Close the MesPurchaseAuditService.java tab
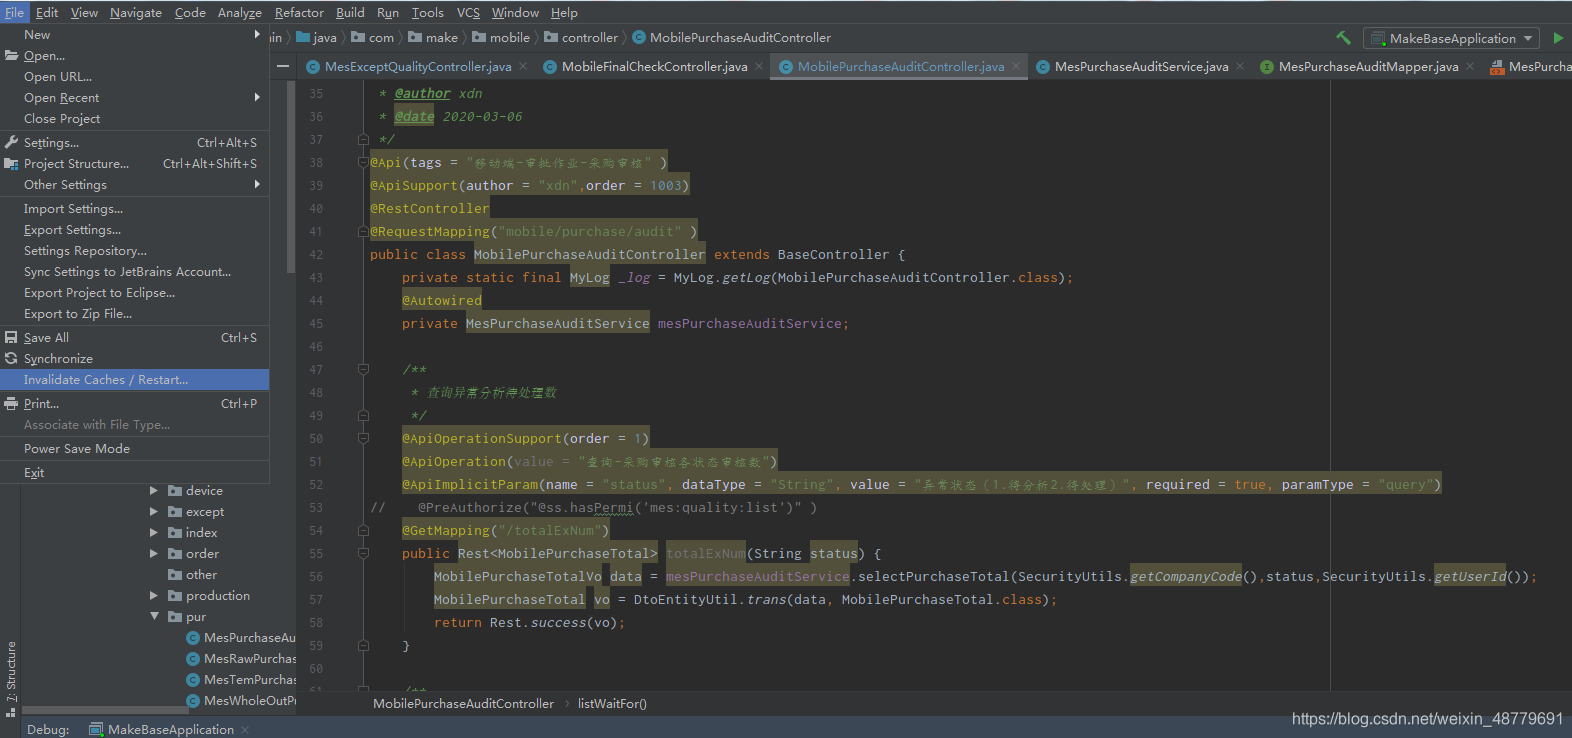The image size is (1572, 738). tap(1240, 66)
